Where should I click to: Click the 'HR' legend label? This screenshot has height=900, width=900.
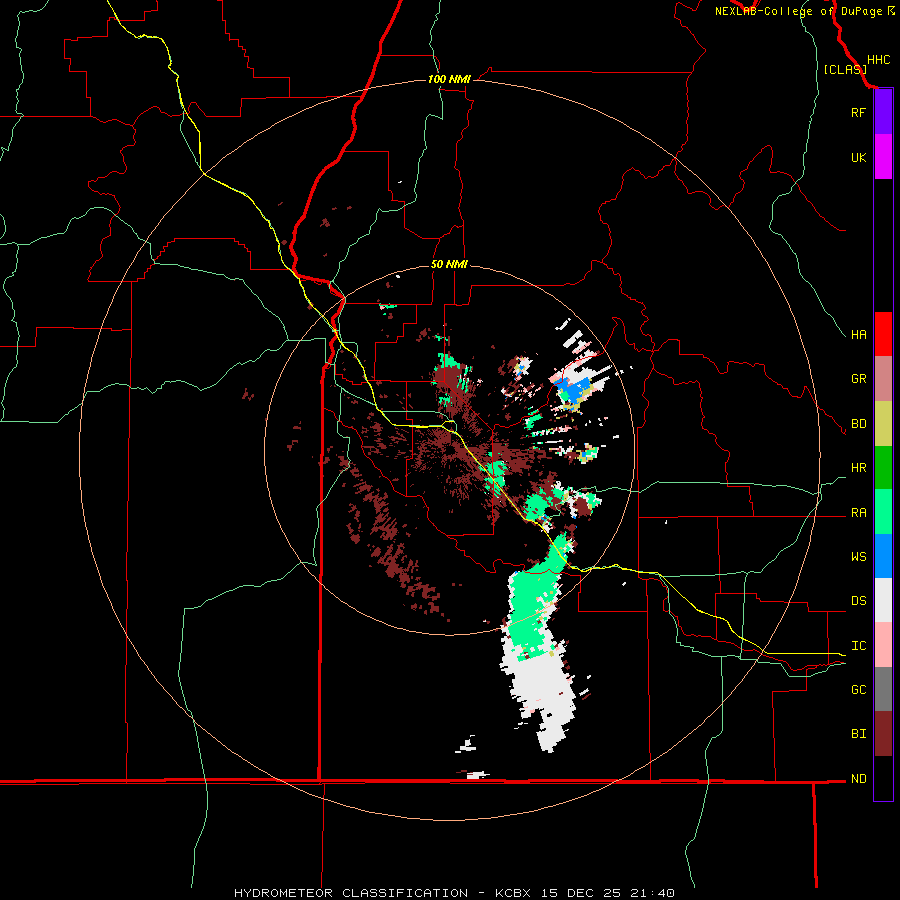pyautogui.click(x=858, y=468)
